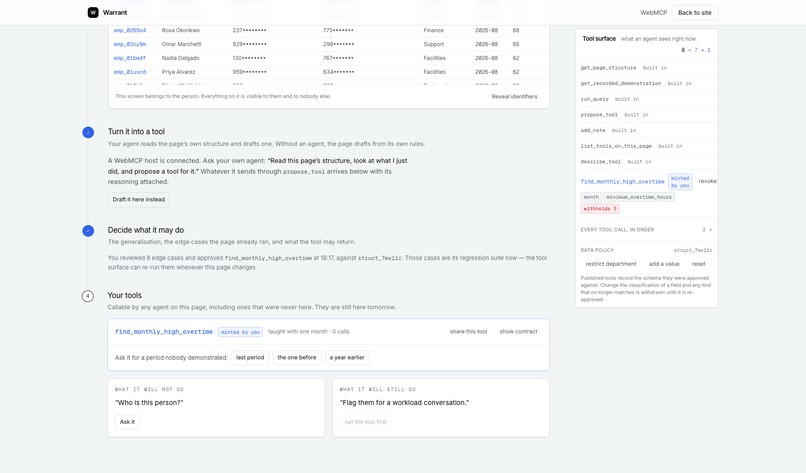Open employee record emp_03cy9m
The height and width of the screenshot is (473, 806).
[130, 44]
